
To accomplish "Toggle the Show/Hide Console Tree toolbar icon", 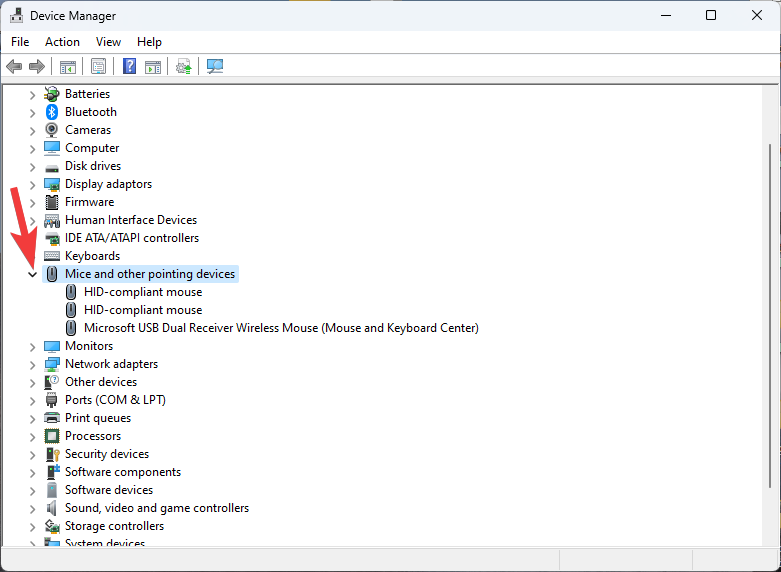I will click(x=68, y=66).
